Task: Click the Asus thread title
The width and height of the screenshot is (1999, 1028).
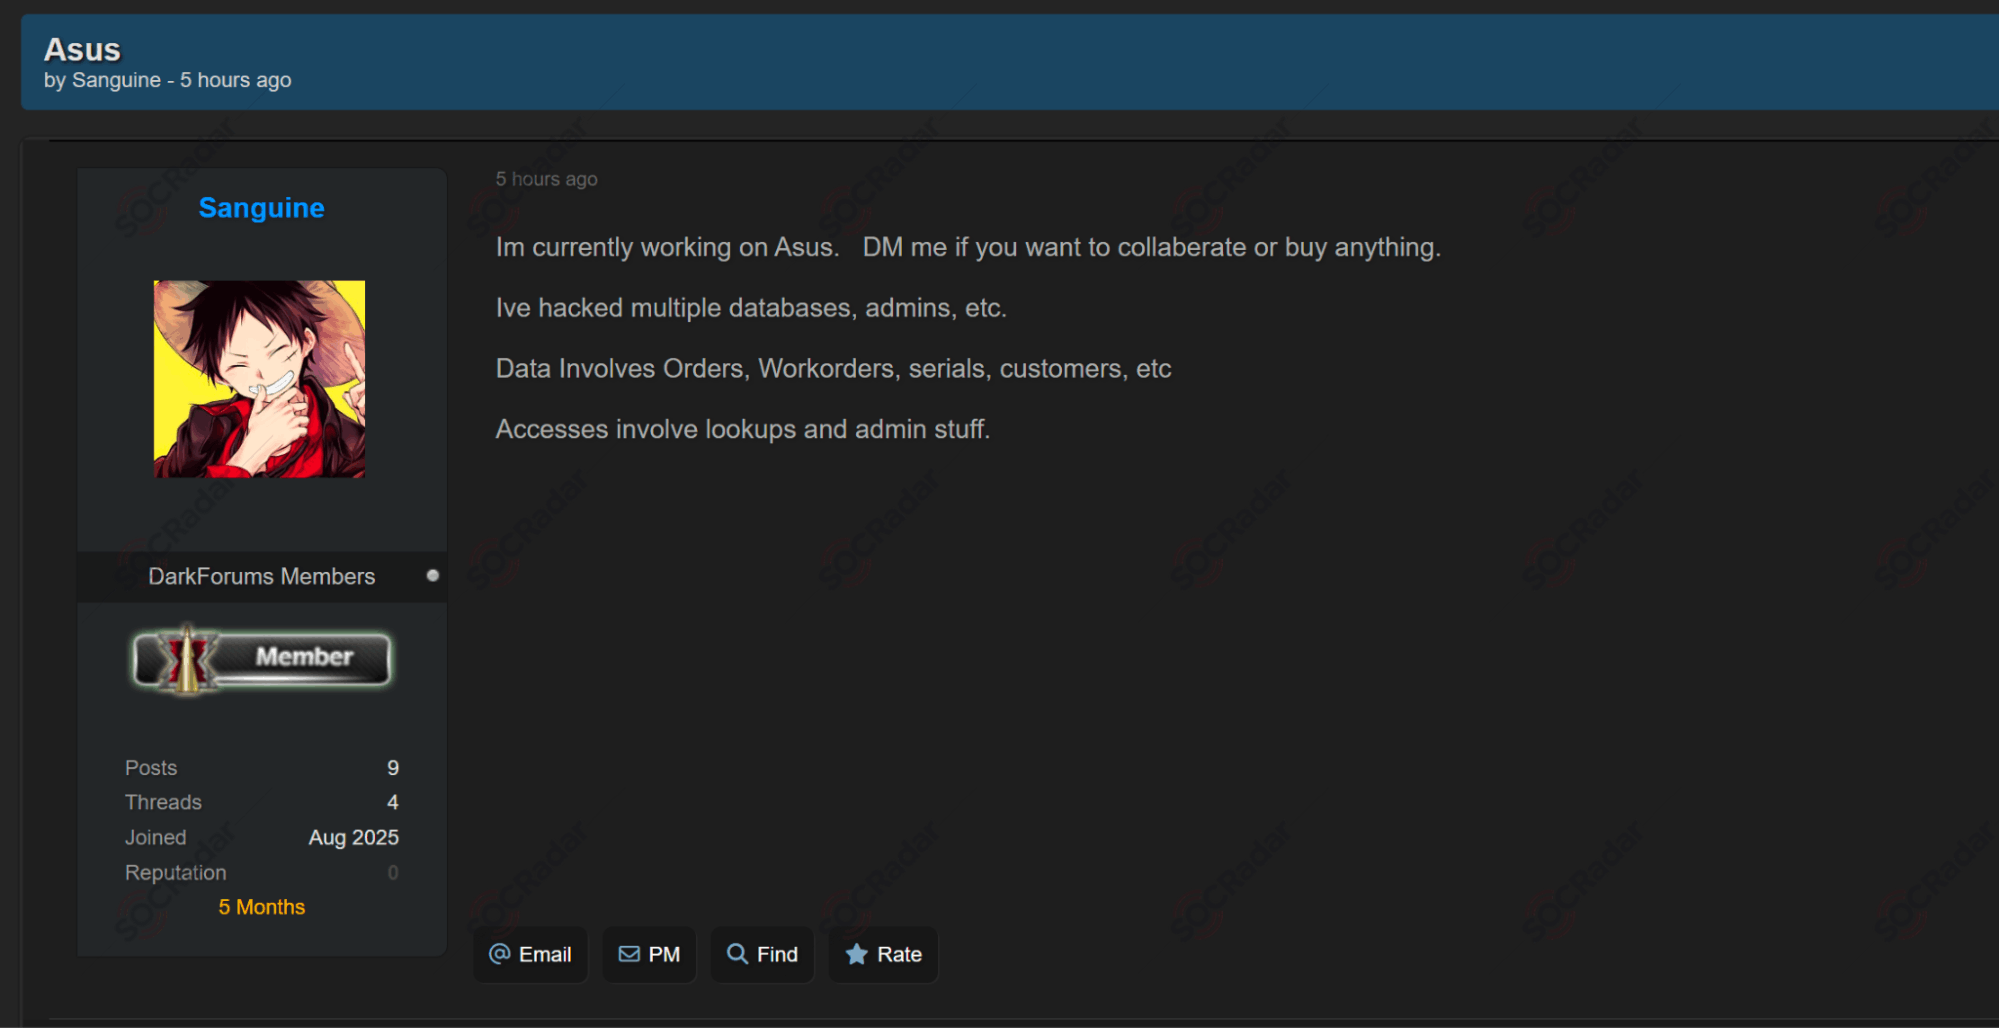Action: click(x=82, y=49)
